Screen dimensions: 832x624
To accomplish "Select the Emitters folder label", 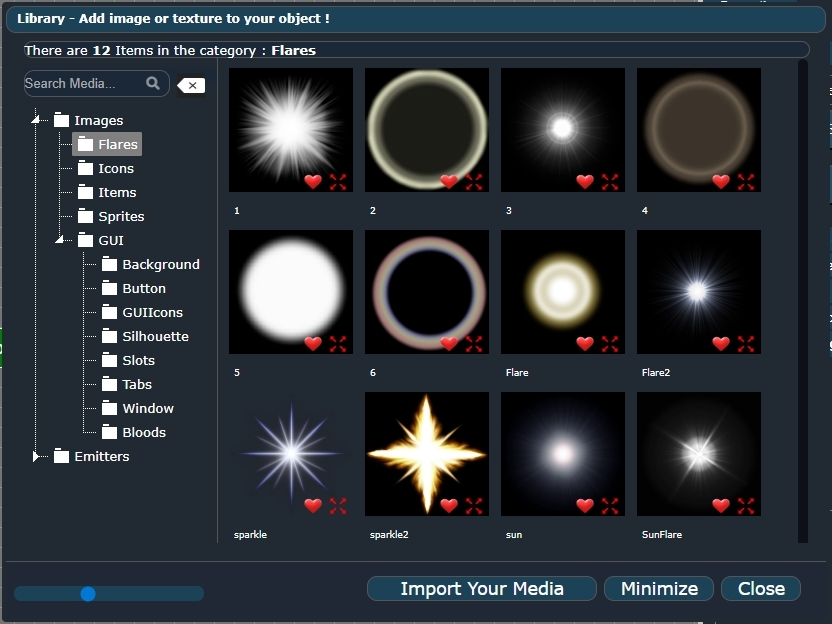I will tap(102, 456).
